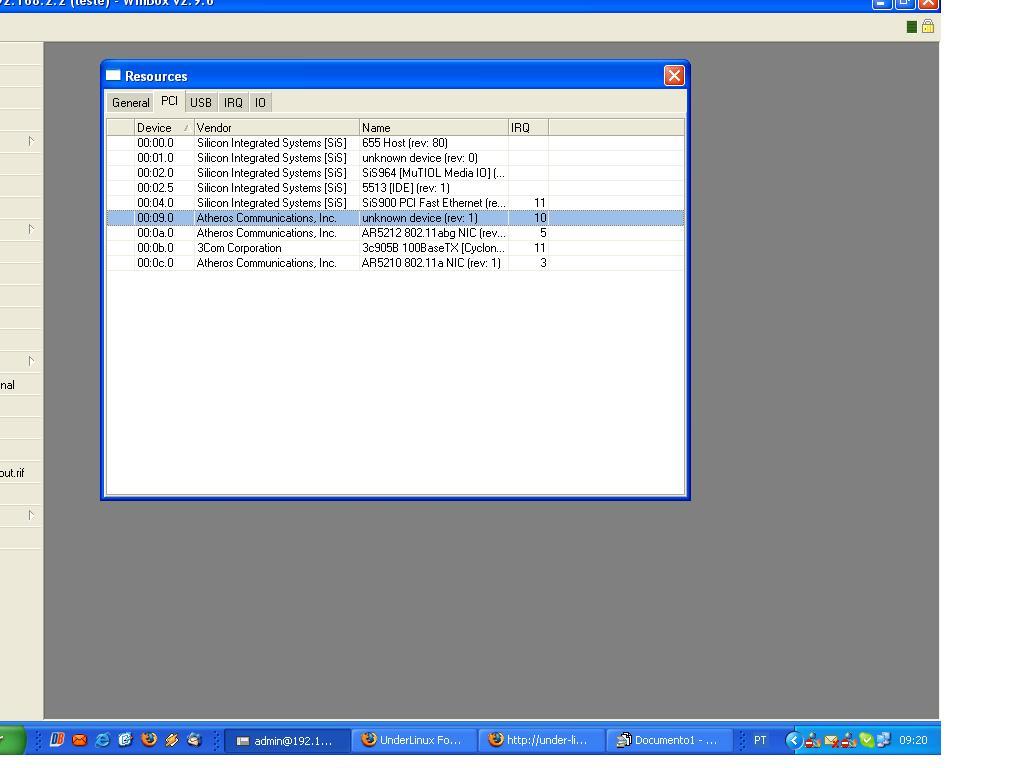The width and height of the screenshot is (1024, 768).
Task: Click the network computers tray icon
Action: click(x=884, y=740)
